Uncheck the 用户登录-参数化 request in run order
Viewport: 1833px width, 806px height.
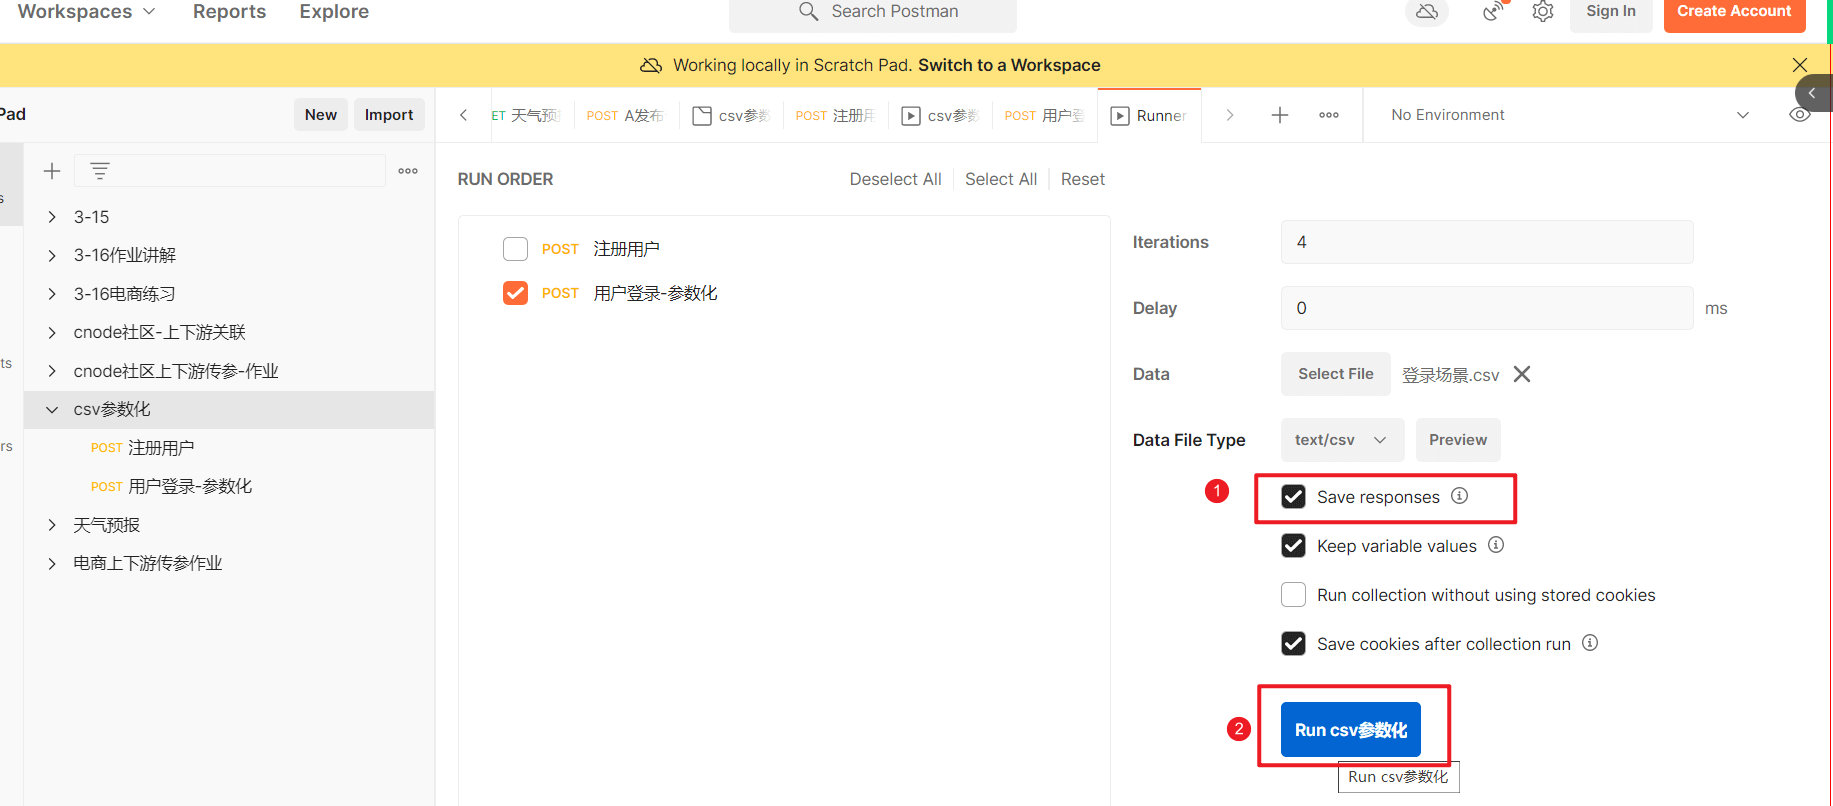[x=515, y=293]
